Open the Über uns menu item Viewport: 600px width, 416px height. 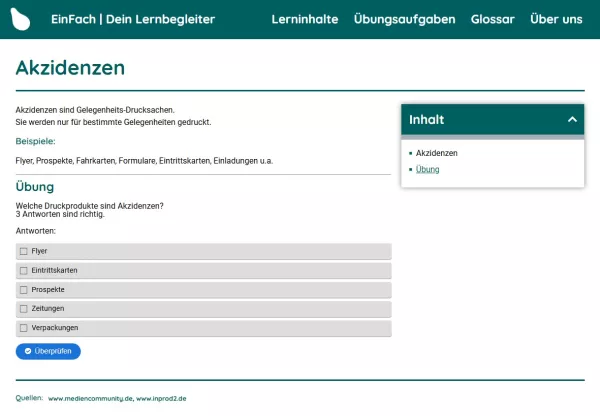pyautogui.click(x=556, y=19)
